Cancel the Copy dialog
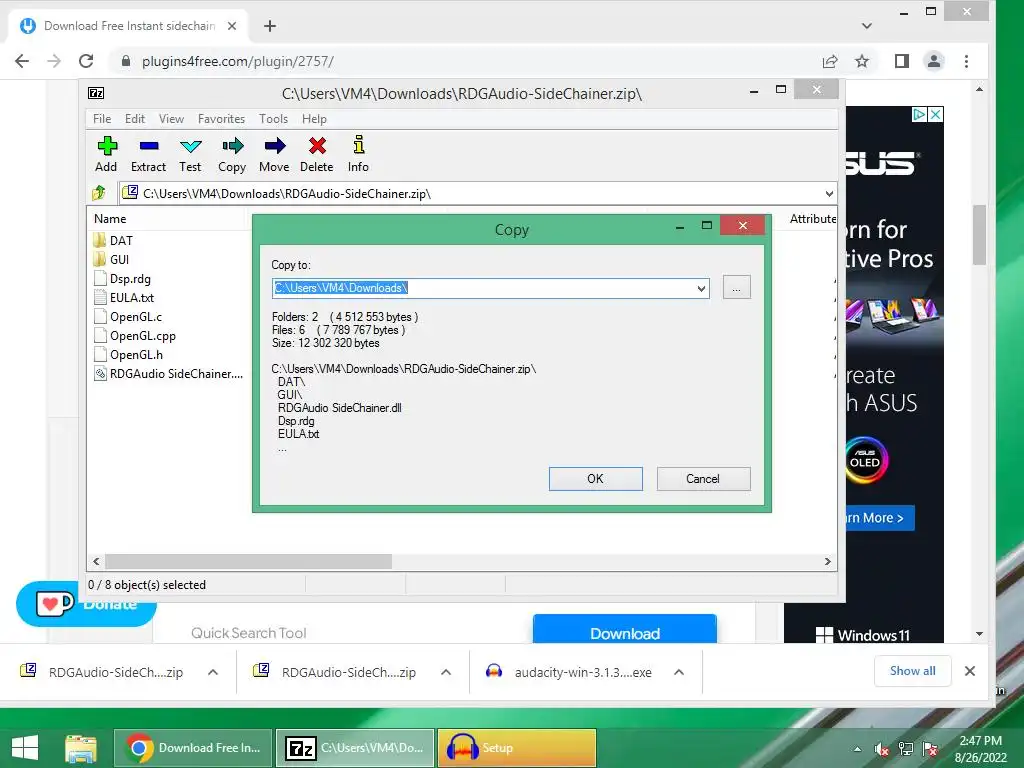The image size is (1024, 768). pos(703,479)
